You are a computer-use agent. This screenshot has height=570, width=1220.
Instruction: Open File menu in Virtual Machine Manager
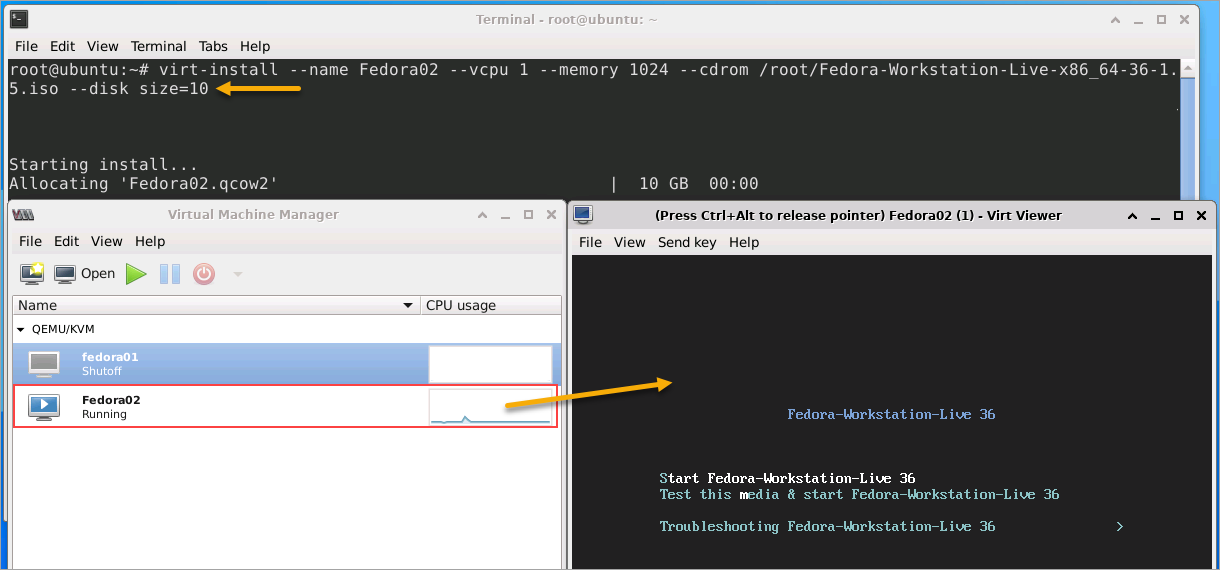click(30, 241)
